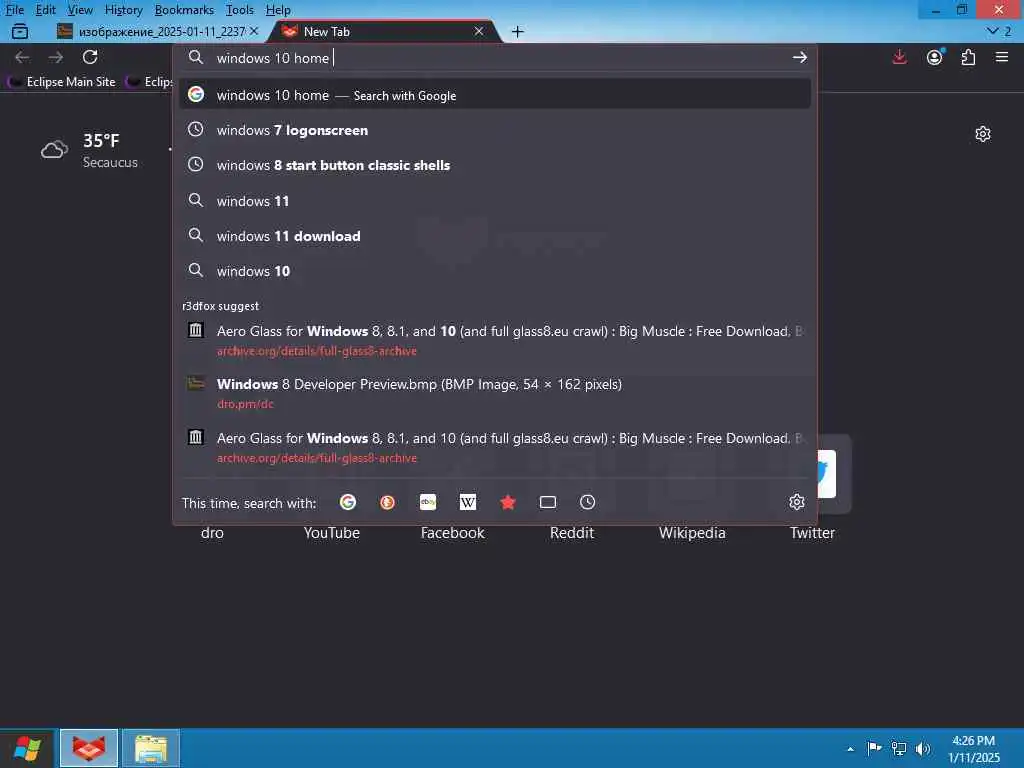The height and width of the screenshot is (768, 1024).
Task: Open a new tab with plus button
Action: (x=517, y=31)
